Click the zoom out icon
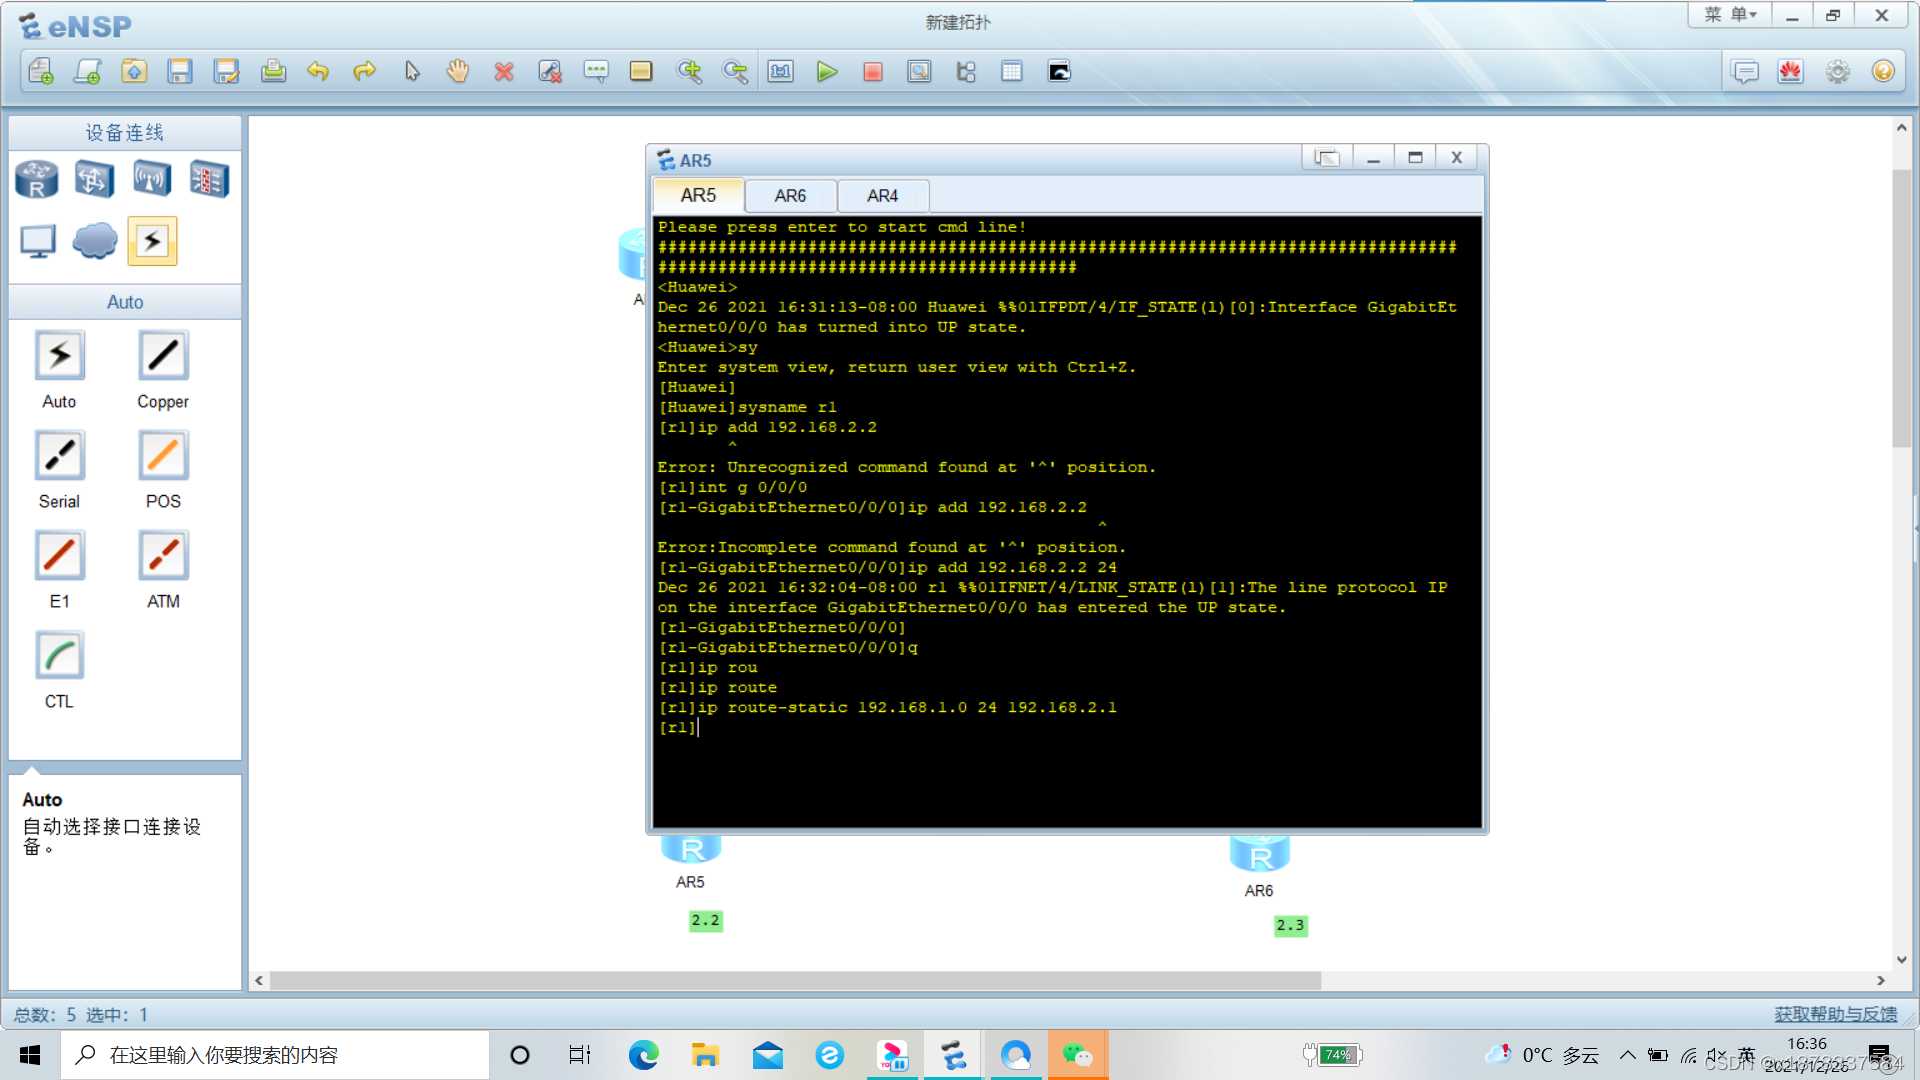Viewport: 1920px width, 1080px height. (735, 71)
